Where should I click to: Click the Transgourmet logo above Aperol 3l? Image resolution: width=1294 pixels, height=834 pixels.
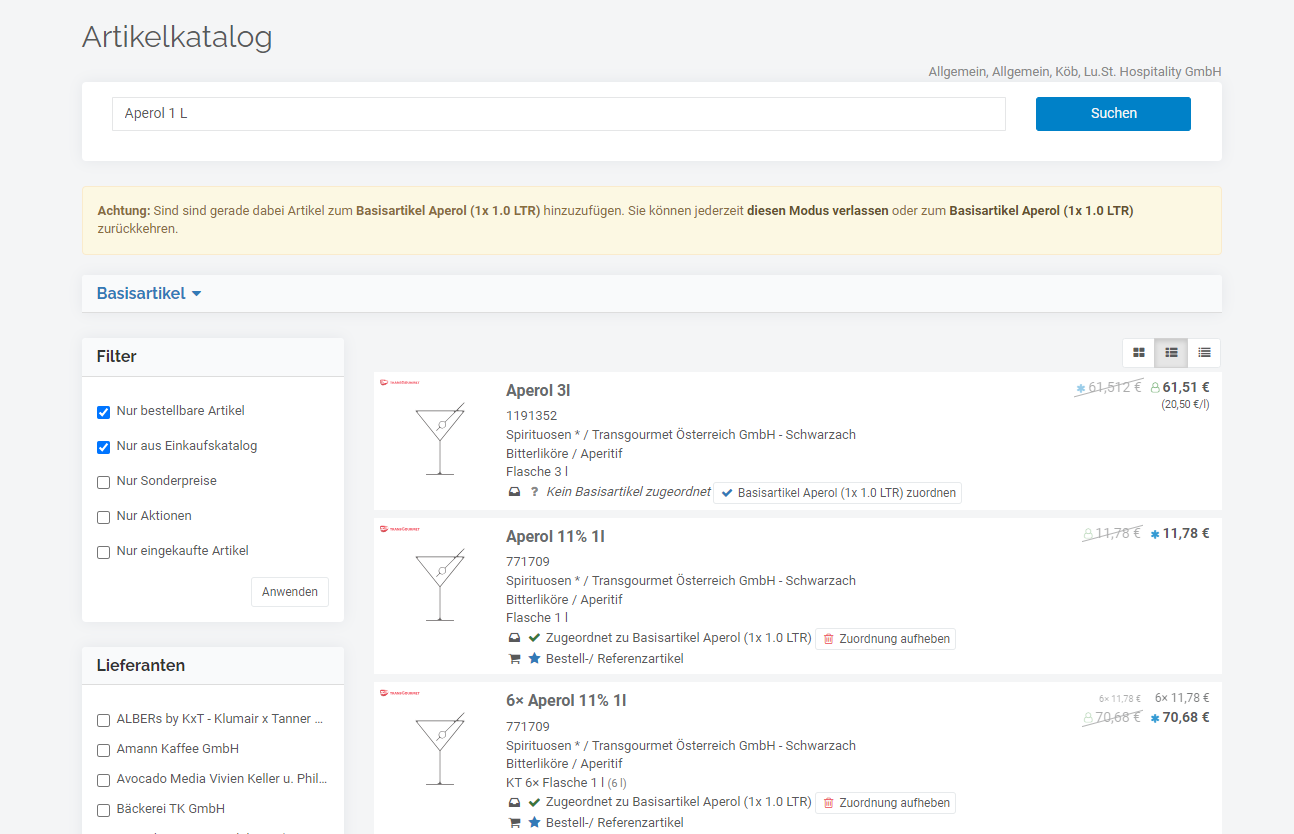[x=400, y=382]
